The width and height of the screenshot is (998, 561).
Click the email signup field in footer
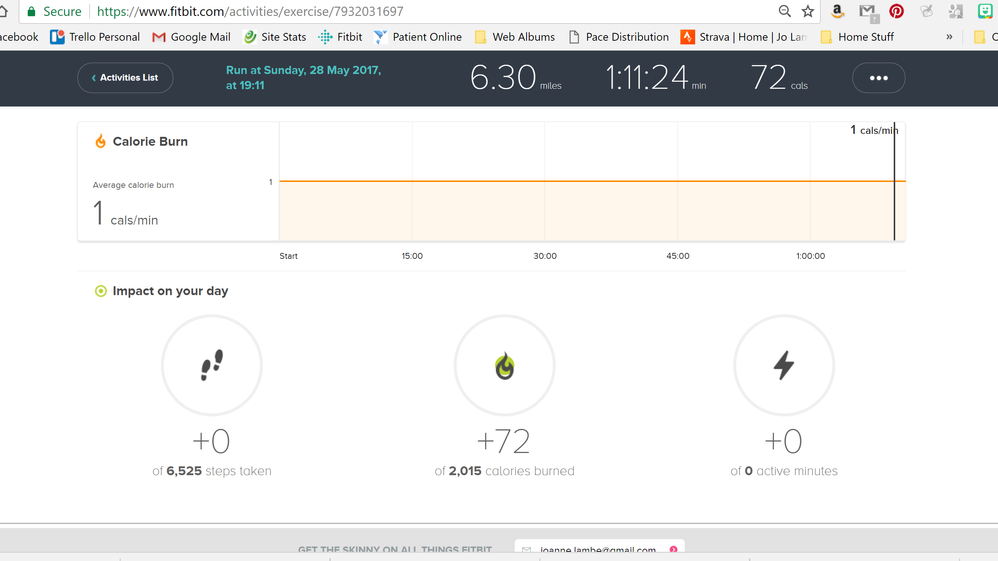click(x=597, y=549)
